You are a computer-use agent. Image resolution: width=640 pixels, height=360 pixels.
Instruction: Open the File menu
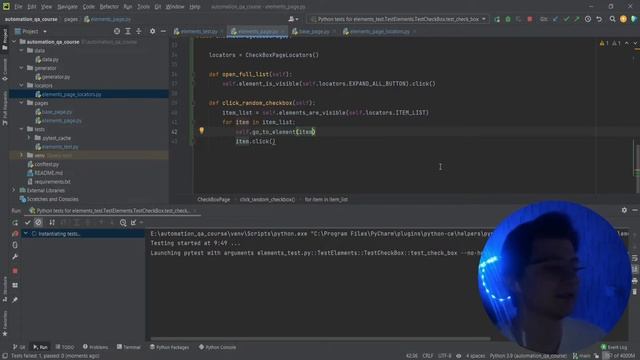[x=18, y=7]
